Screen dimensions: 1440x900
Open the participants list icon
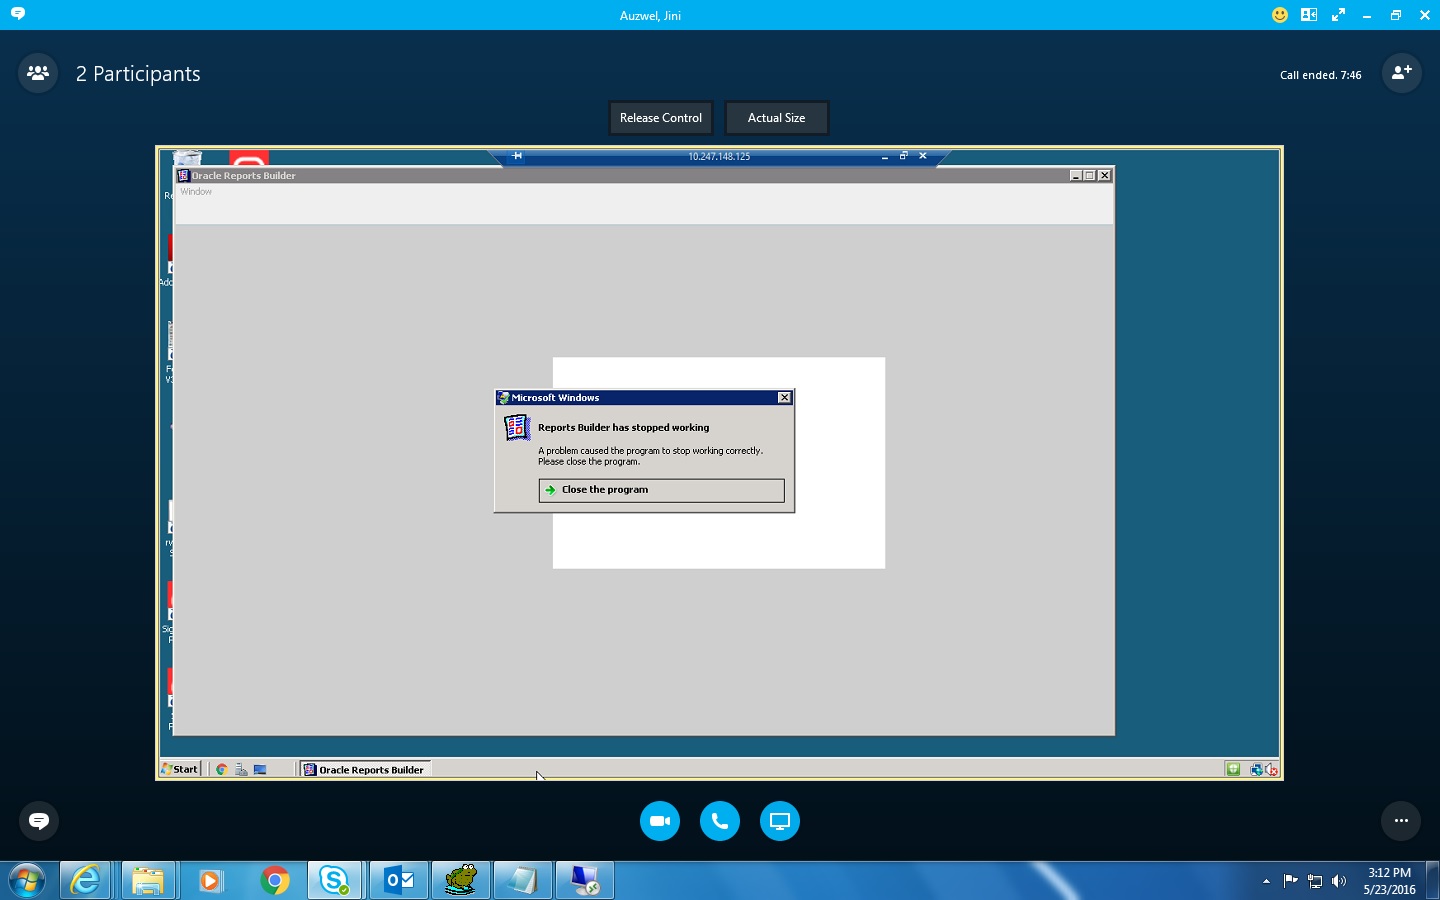(38, 73)
